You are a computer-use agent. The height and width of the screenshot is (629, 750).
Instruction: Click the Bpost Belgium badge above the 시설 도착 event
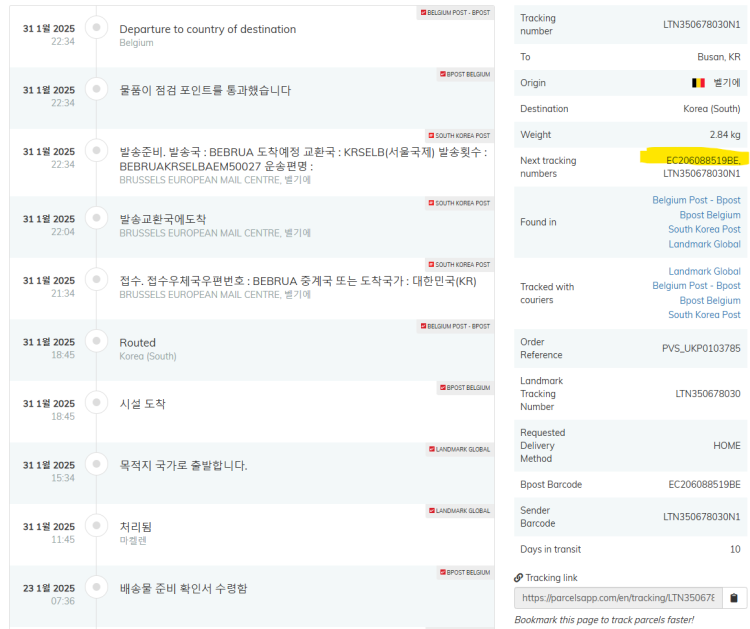(465, 387)
